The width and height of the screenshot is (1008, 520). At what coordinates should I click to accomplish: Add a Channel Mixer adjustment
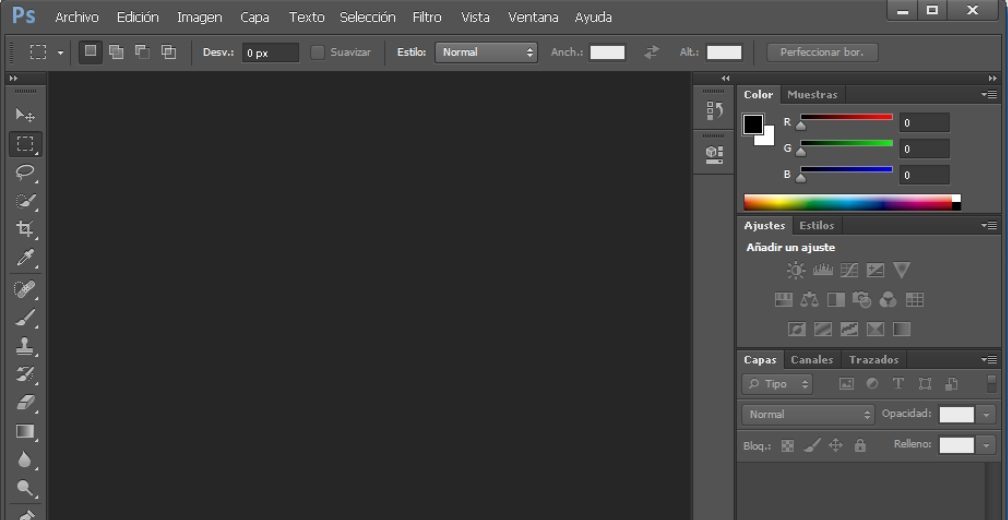(888, 300)
